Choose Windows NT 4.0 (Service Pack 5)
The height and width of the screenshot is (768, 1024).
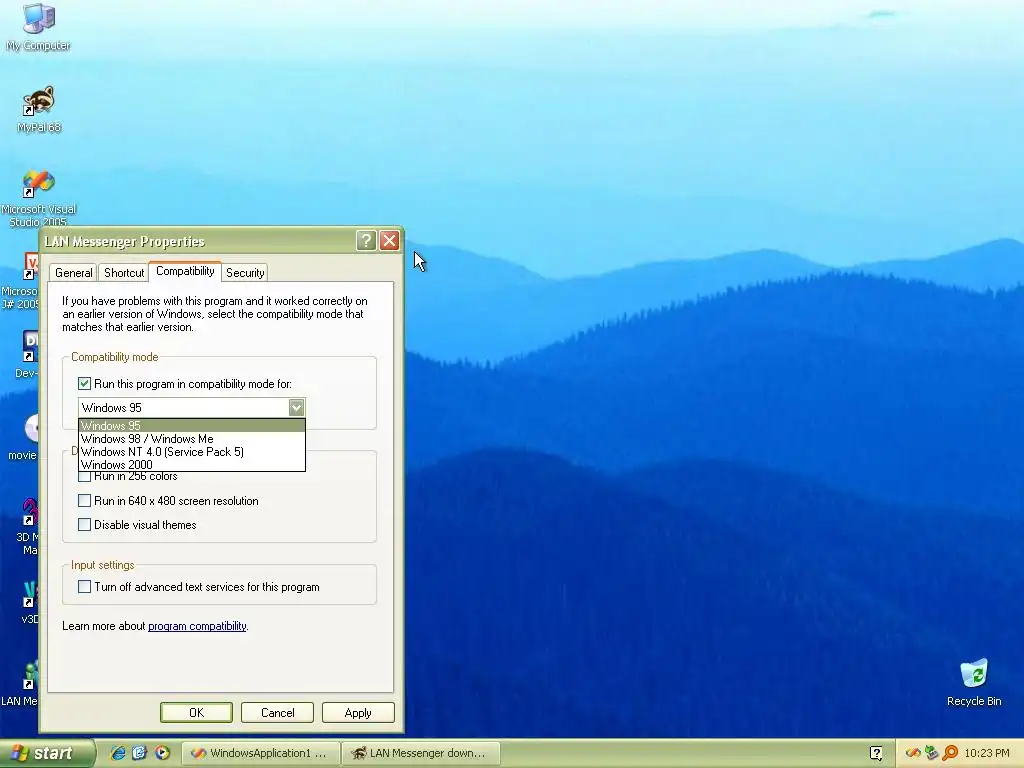(191, 452)
